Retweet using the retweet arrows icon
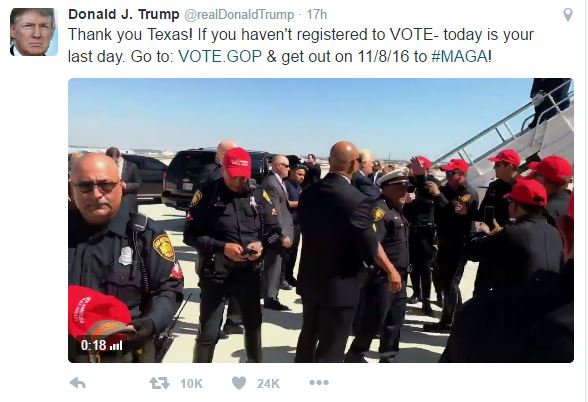This screenshot has height=402, width=588. 159,383
